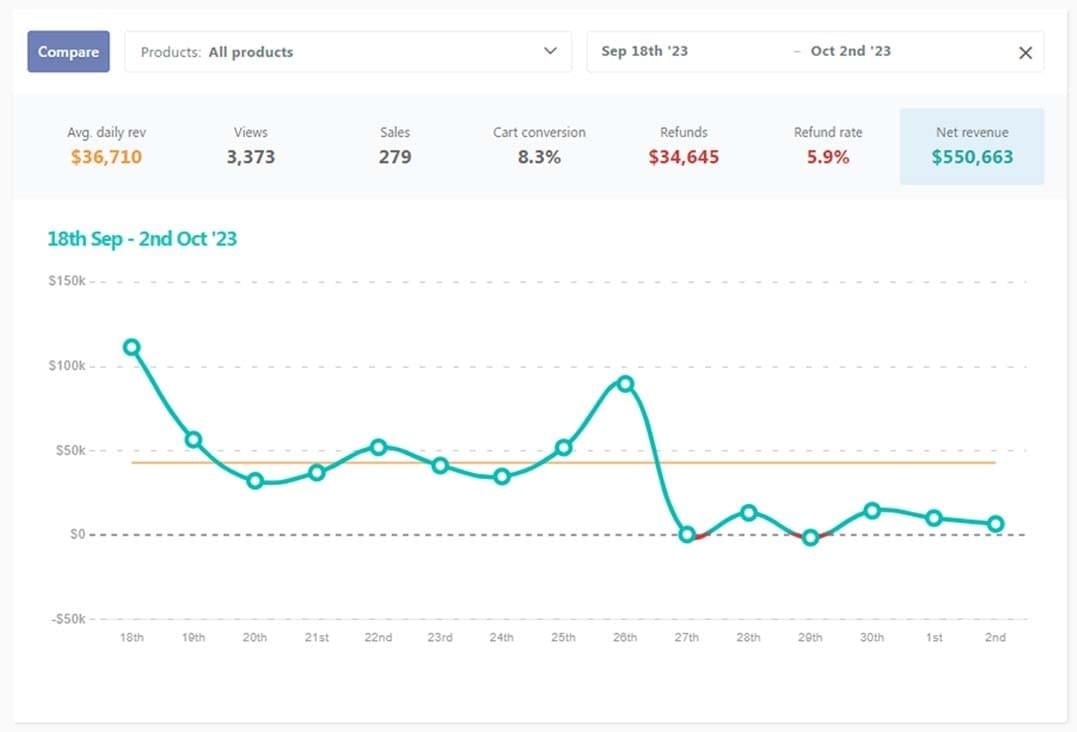Image resolution: width=1077 pixels, height=732 pixels.
Task: Select the Refunds metric tab
Action: tap(683, 146)
